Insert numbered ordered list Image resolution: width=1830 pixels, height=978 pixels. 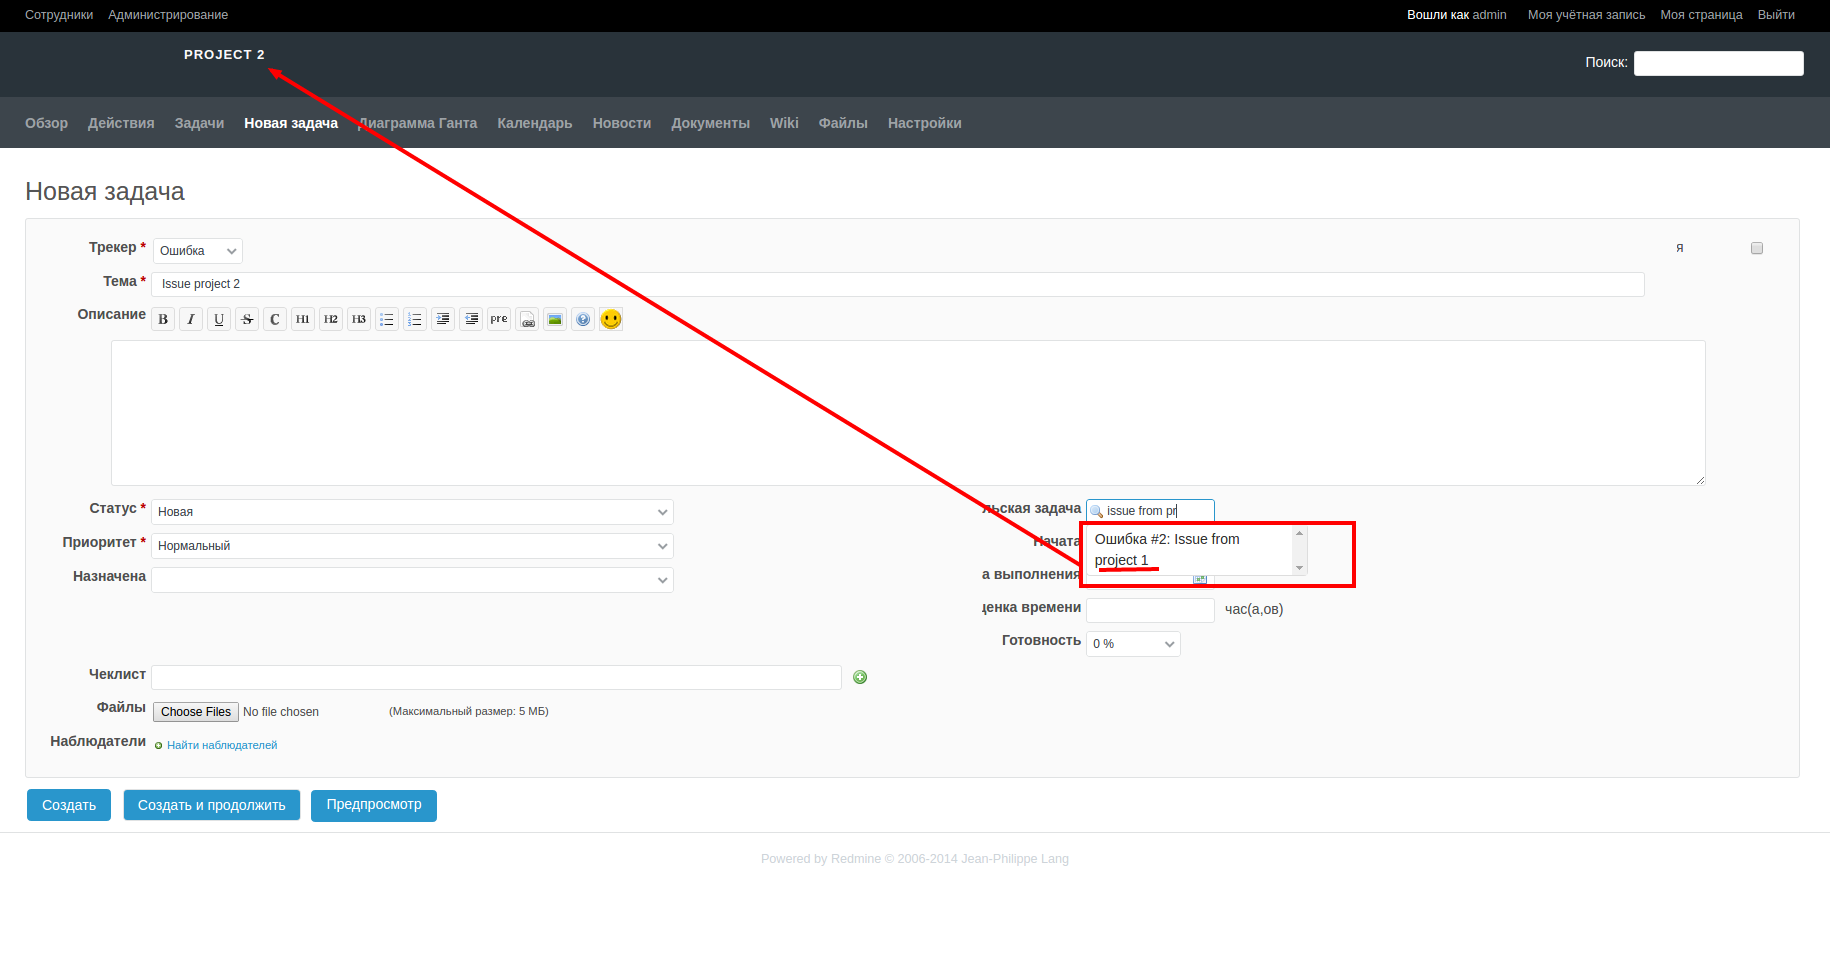[415, 319]
